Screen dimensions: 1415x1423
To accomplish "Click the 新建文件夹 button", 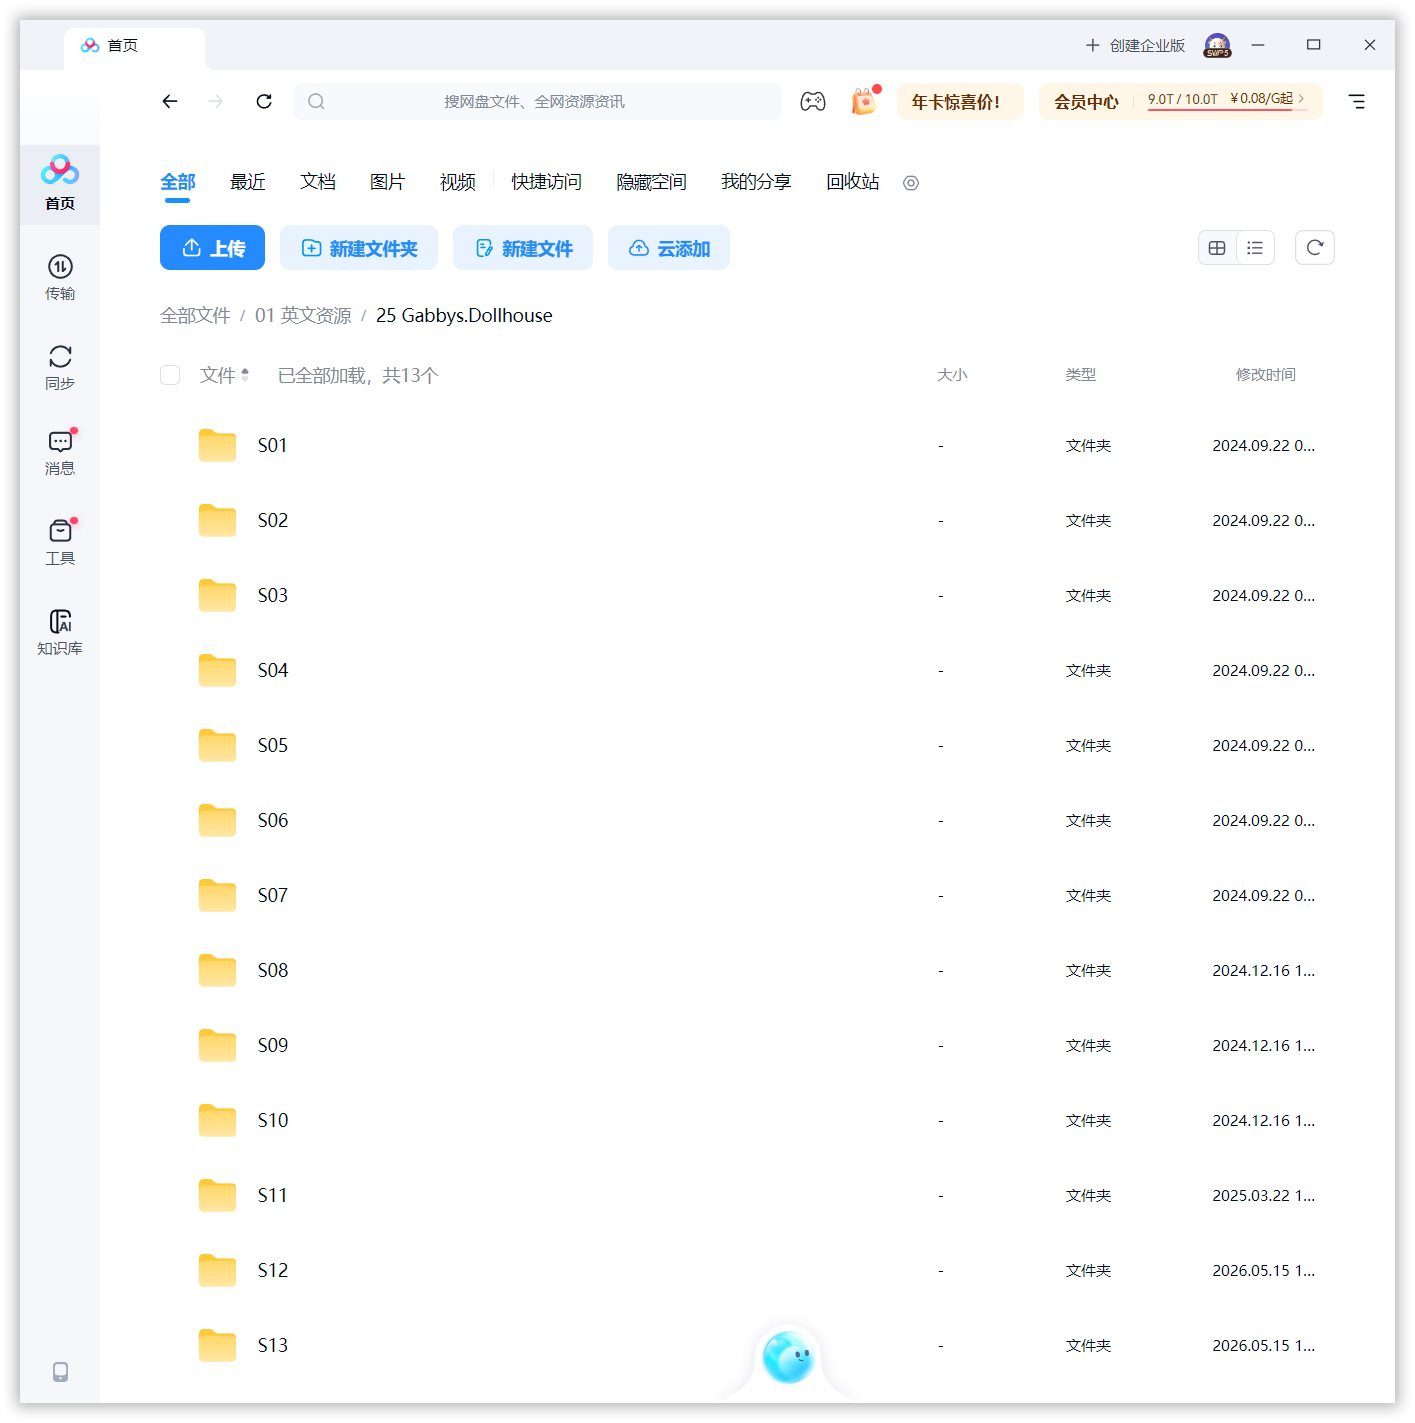I will pyautogui.click(x=359, y=248).
